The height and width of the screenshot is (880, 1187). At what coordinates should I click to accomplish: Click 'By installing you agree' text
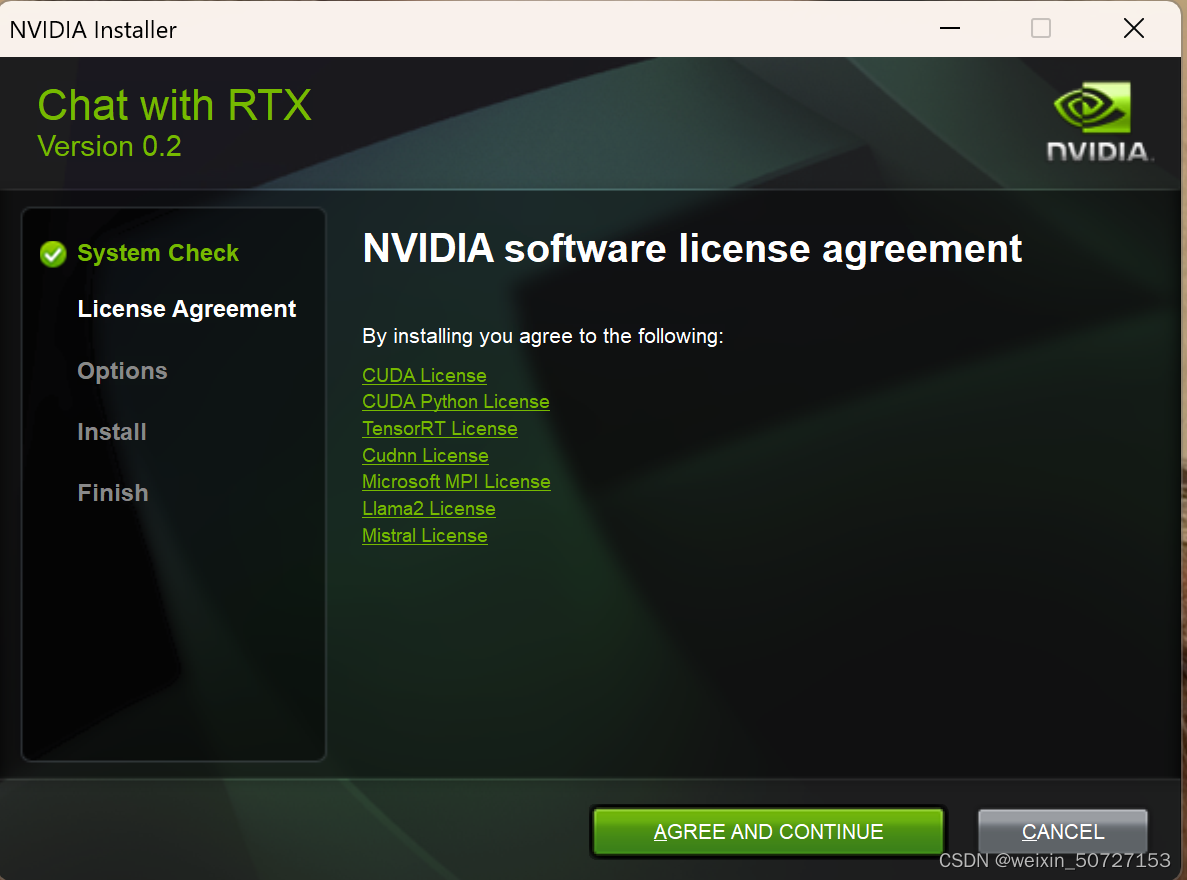pos(543,336)
